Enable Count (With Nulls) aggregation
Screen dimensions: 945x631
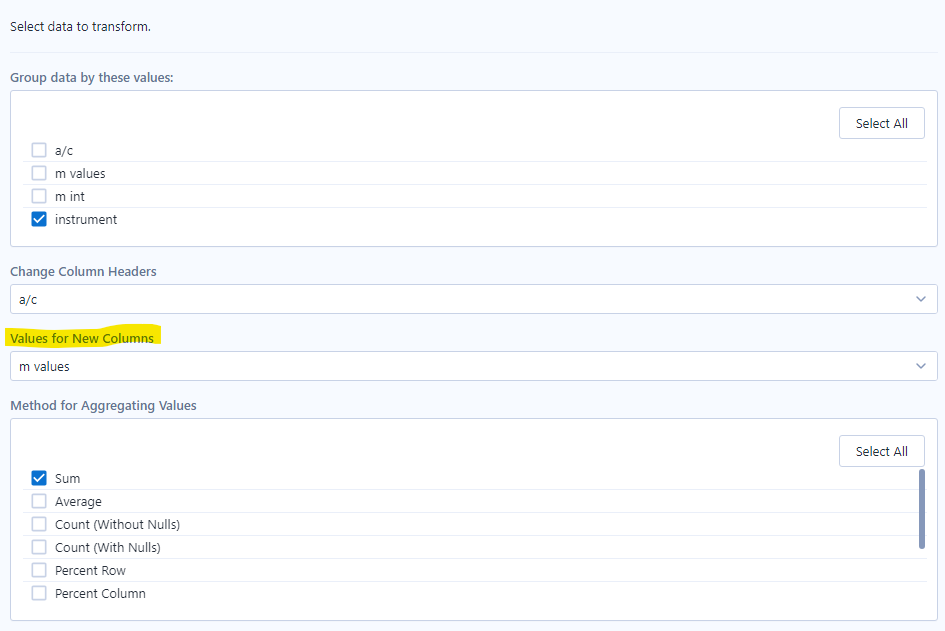tap(38, 546)
